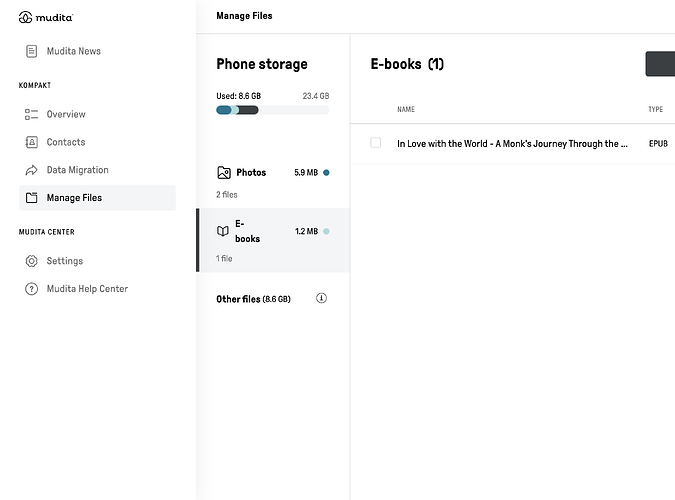Click the phone storage usage bar

(272, 110)
